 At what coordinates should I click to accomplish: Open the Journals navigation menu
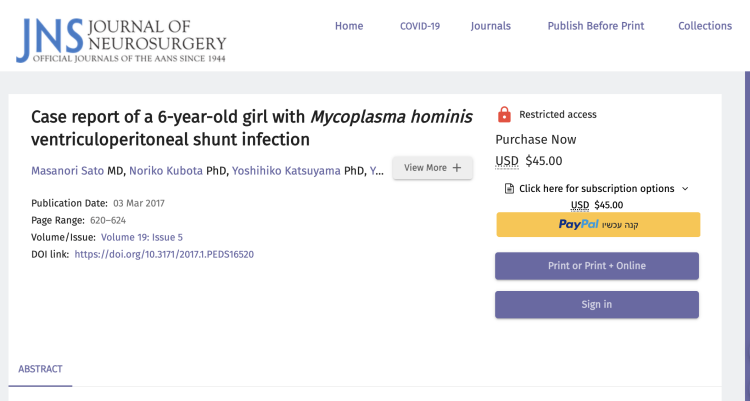(x=491, y=26)
